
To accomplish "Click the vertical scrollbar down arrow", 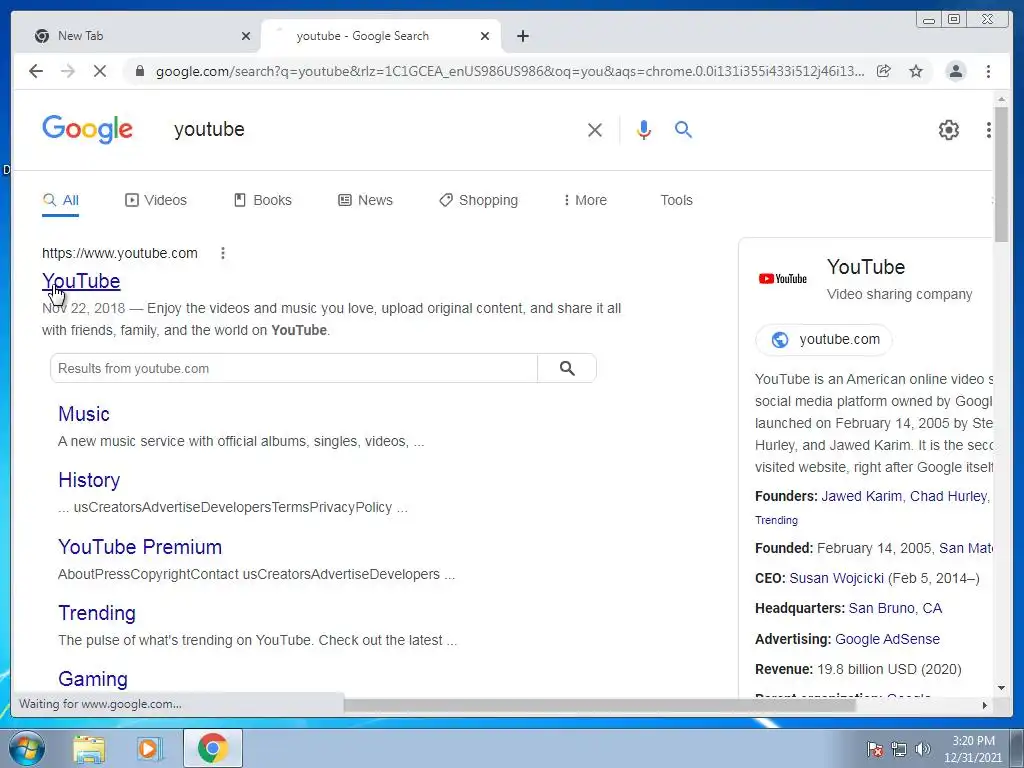I will pos(1001,688).
